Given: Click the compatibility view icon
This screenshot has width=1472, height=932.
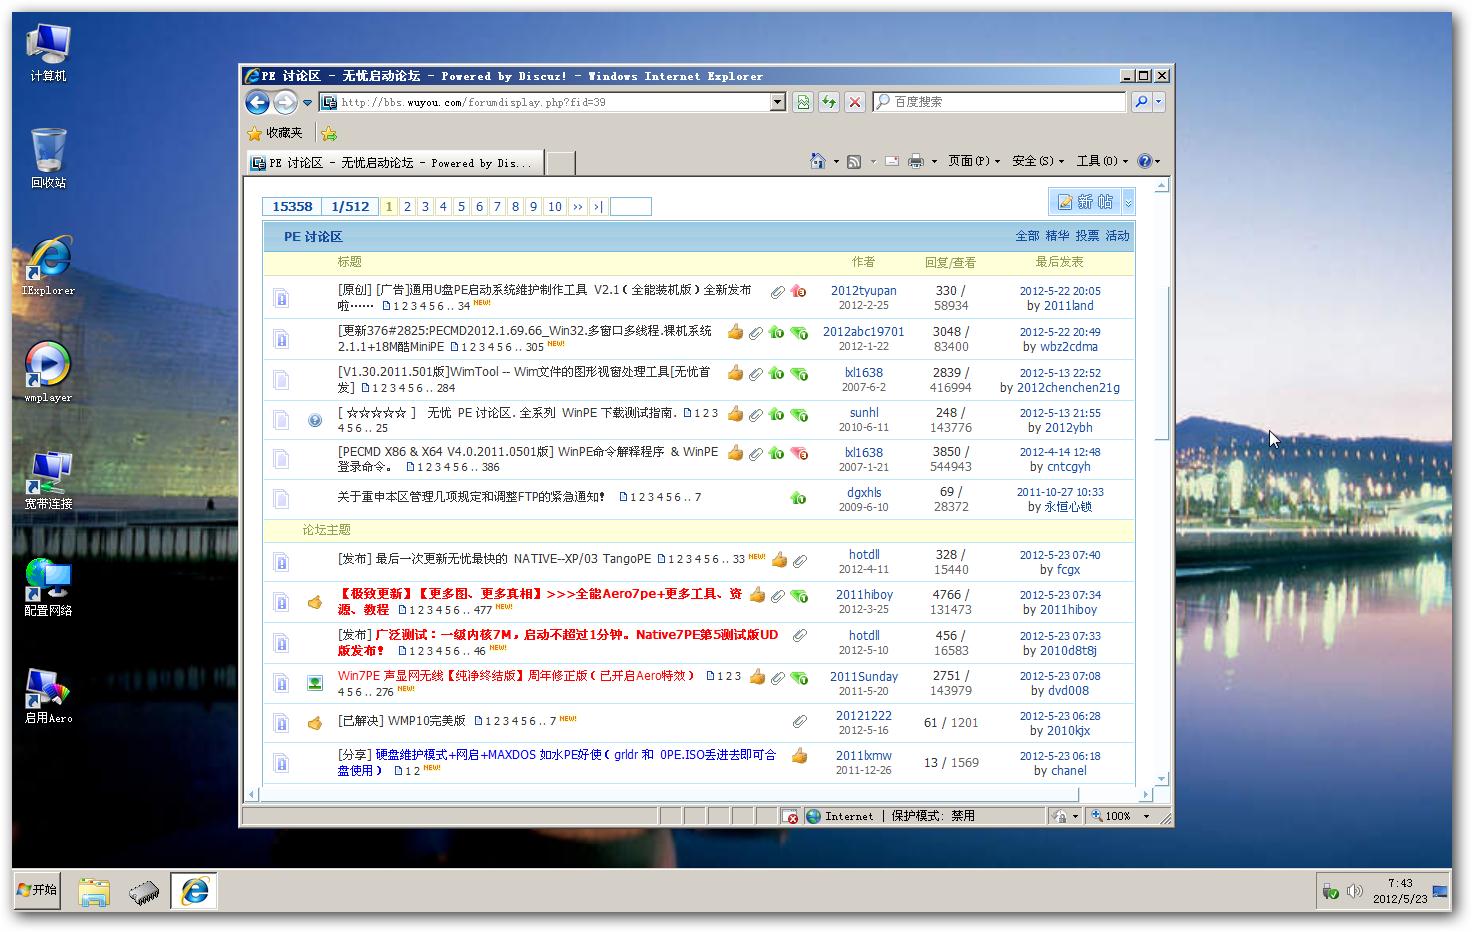Looking at the screenshot, I should coord(802,102).
